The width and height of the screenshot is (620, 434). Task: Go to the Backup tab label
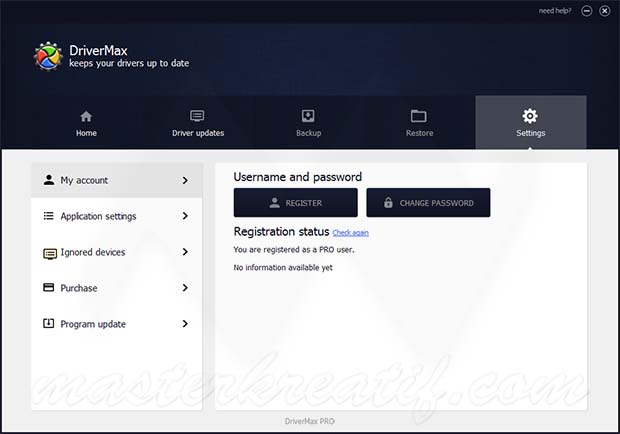(x=308, y=133)
